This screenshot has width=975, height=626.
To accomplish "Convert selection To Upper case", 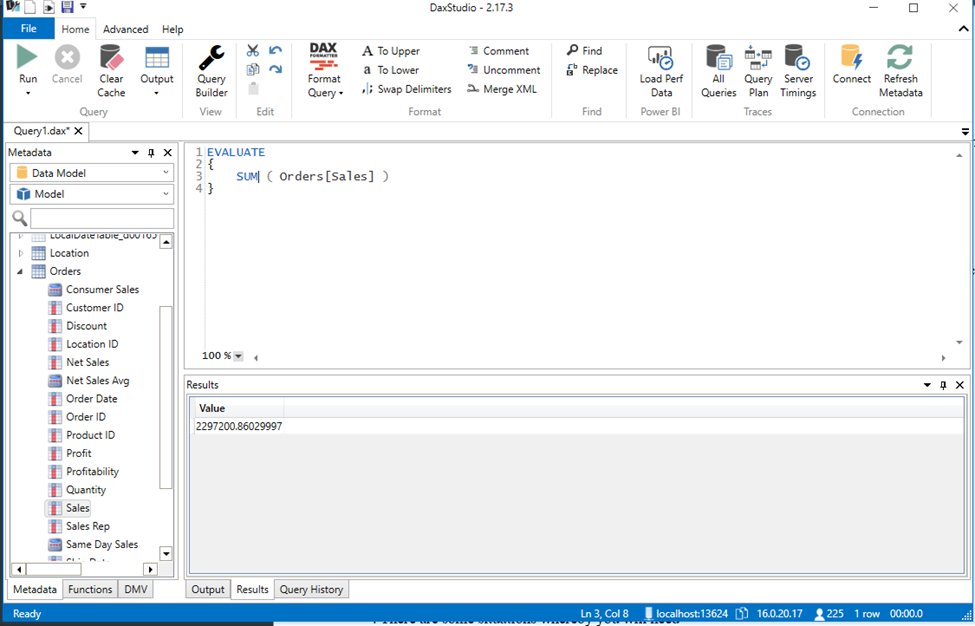I will [x=391, y=51].
